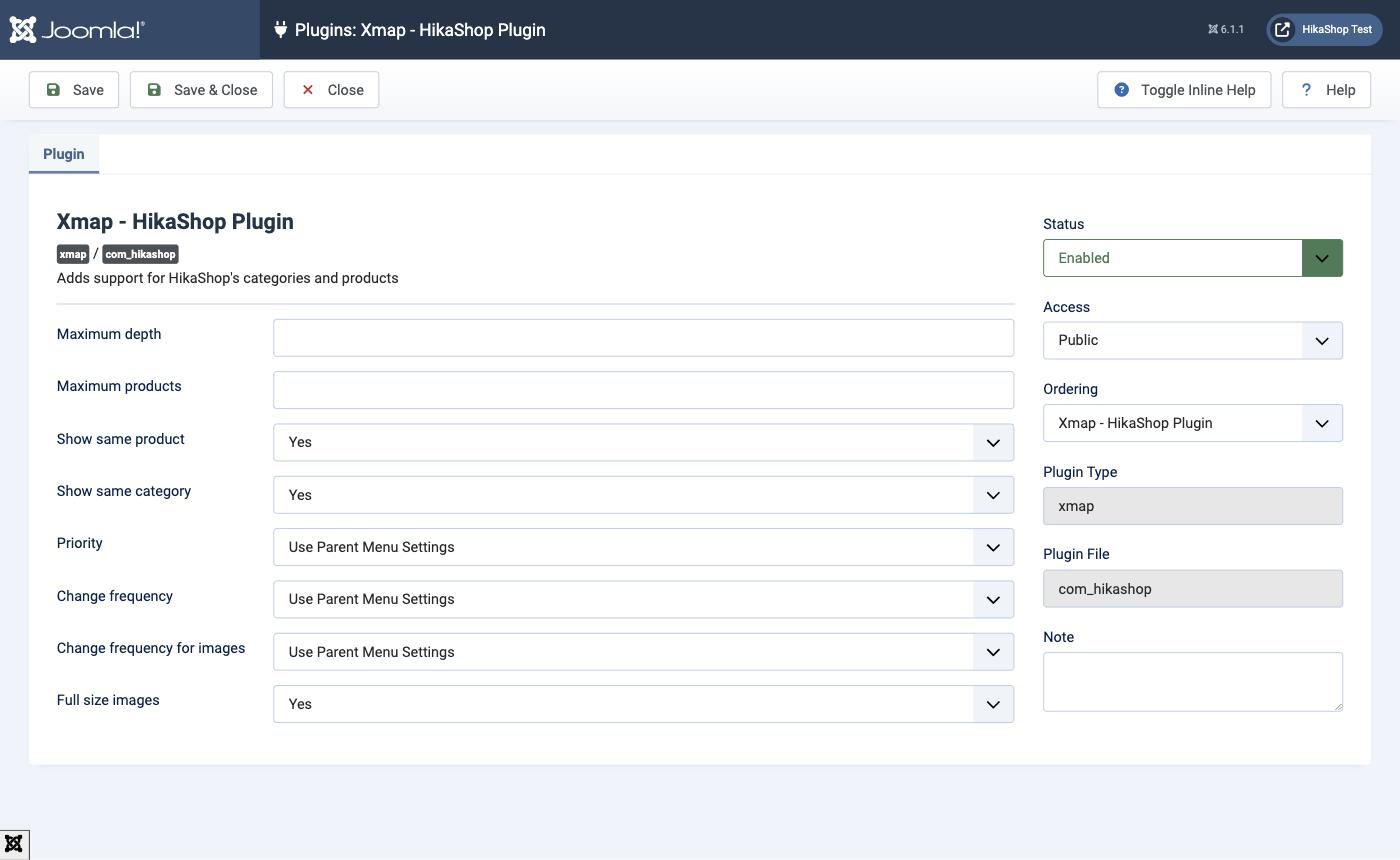Open the Access dropdown showing Public
The width and height of the screenshot is (1400, 860).
1193,341
